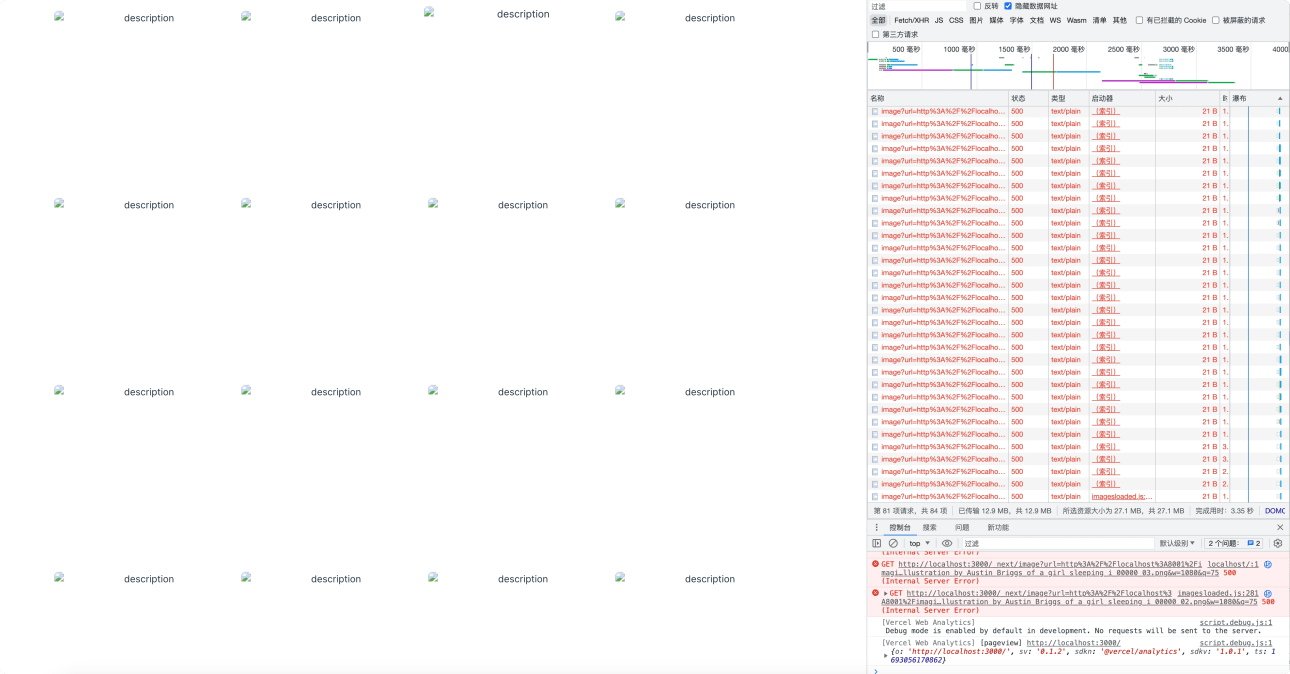Click the clear console icon
1290x674 pixels.
click(893, 543)
